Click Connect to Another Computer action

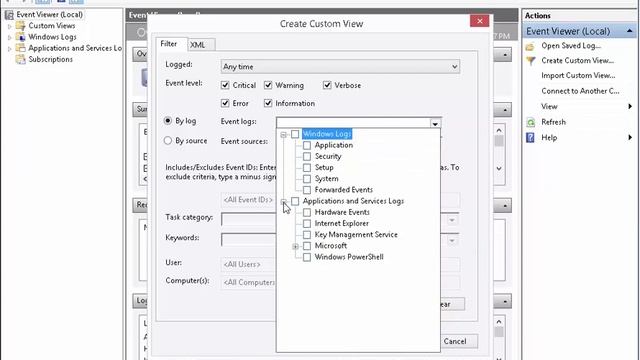tap(580, 91)
